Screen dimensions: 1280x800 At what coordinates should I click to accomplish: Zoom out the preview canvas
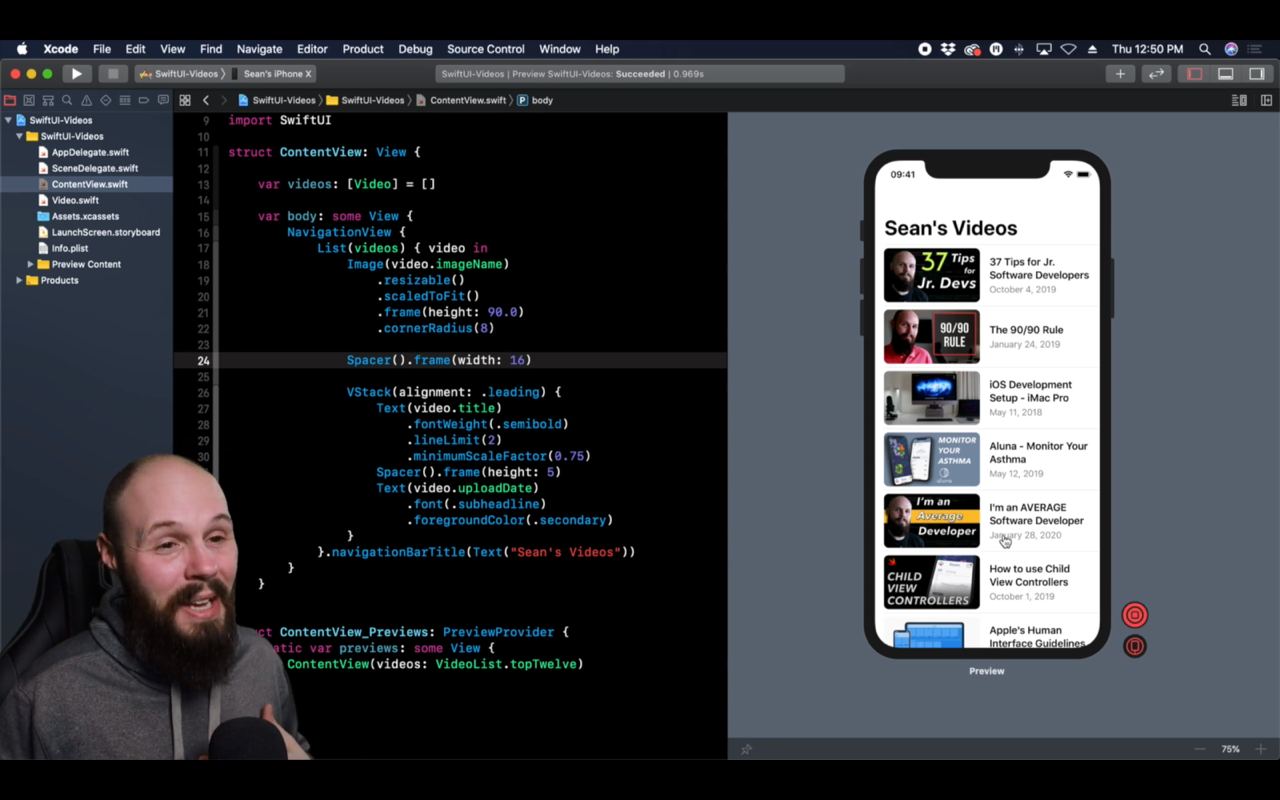(x=1199, y=749)
